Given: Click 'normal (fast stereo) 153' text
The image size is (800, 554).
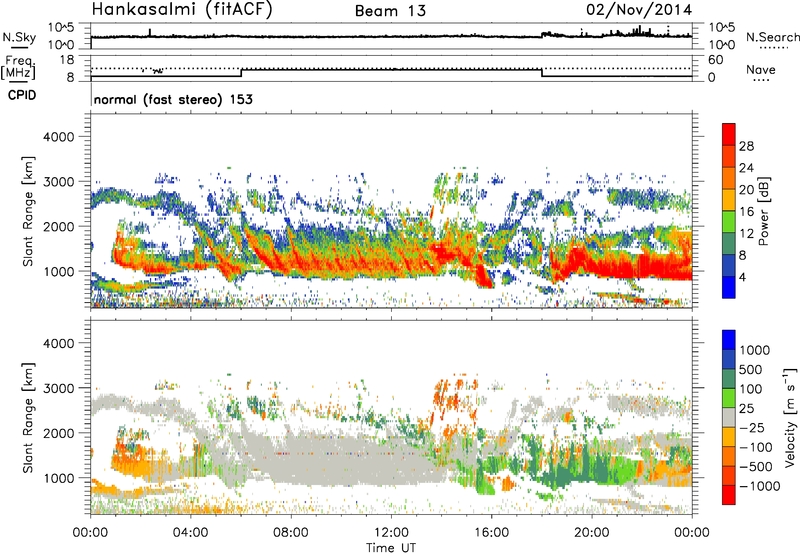Looking at the screenshot, I should tap(173, 99).
